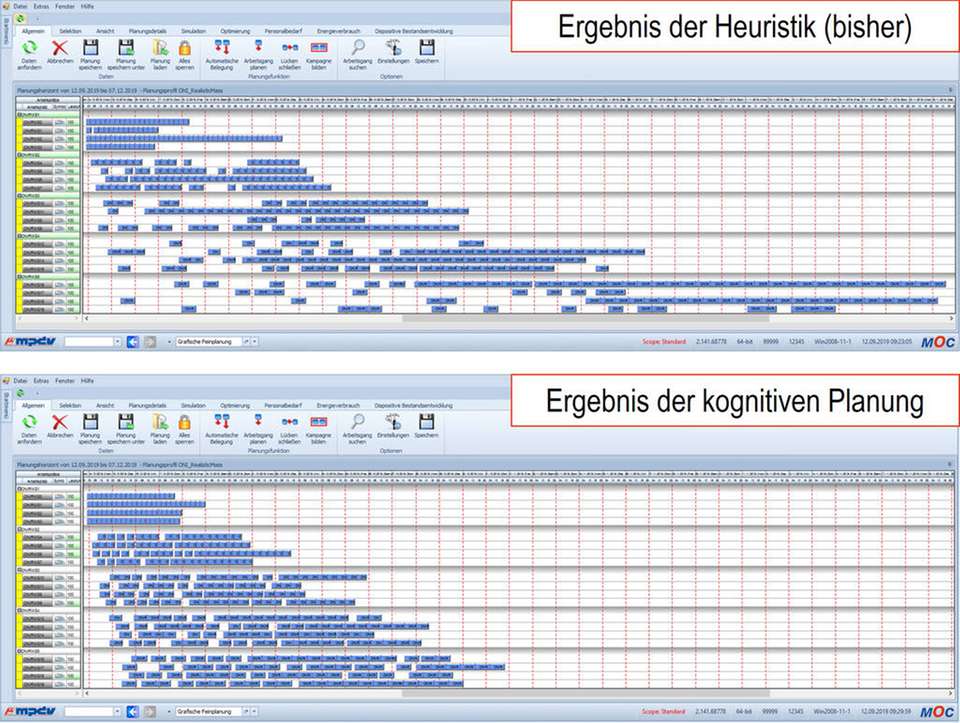
Task: Click blue back arrow in upper status bar
Action: pos(132,342)
